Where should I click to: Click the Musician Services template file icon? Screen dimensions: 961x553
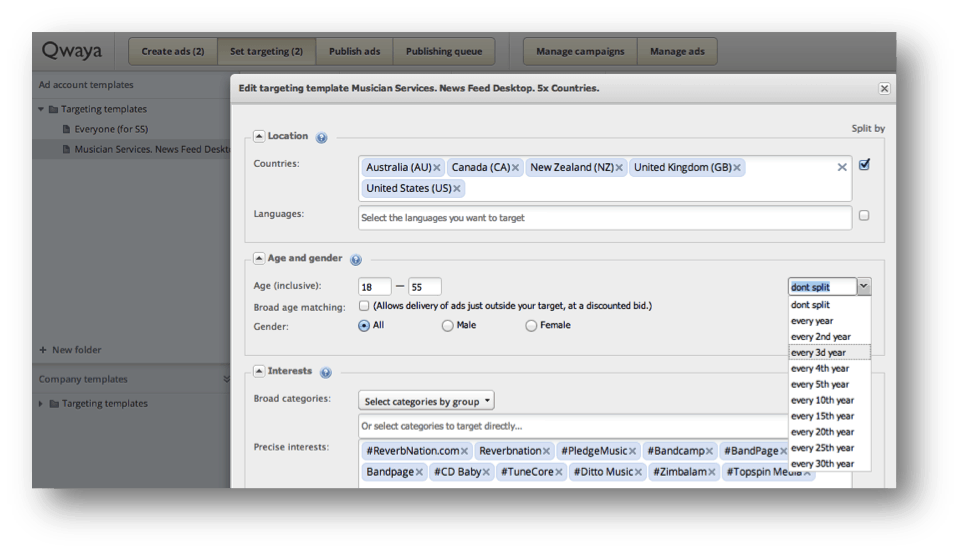[67, 149]
